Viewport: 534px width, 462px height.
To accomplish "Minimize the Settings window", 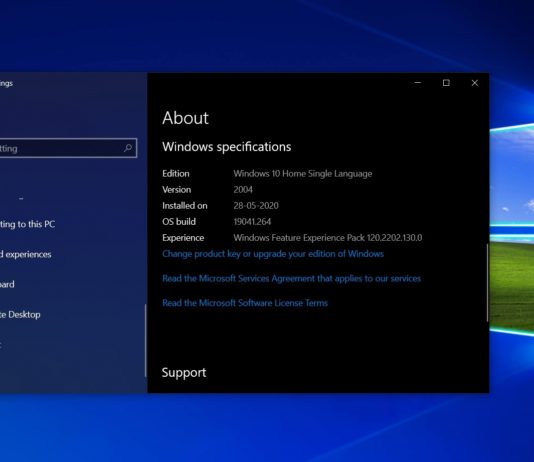I will point(418,83).
